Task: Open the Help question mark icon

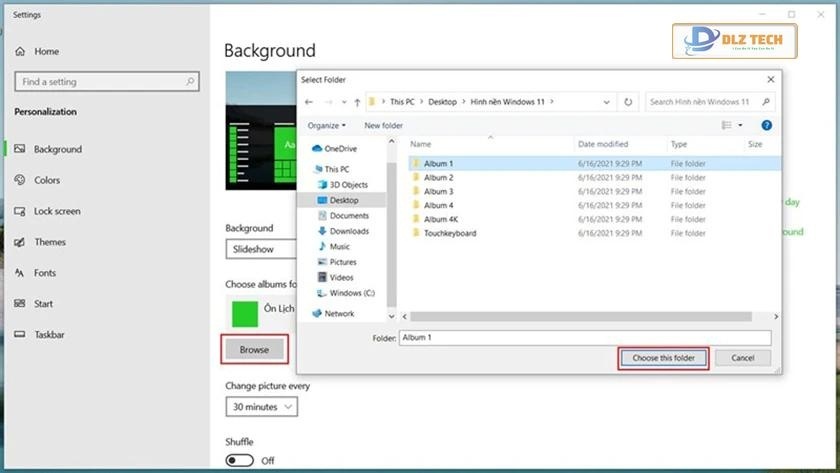Action: pos(766,125)
